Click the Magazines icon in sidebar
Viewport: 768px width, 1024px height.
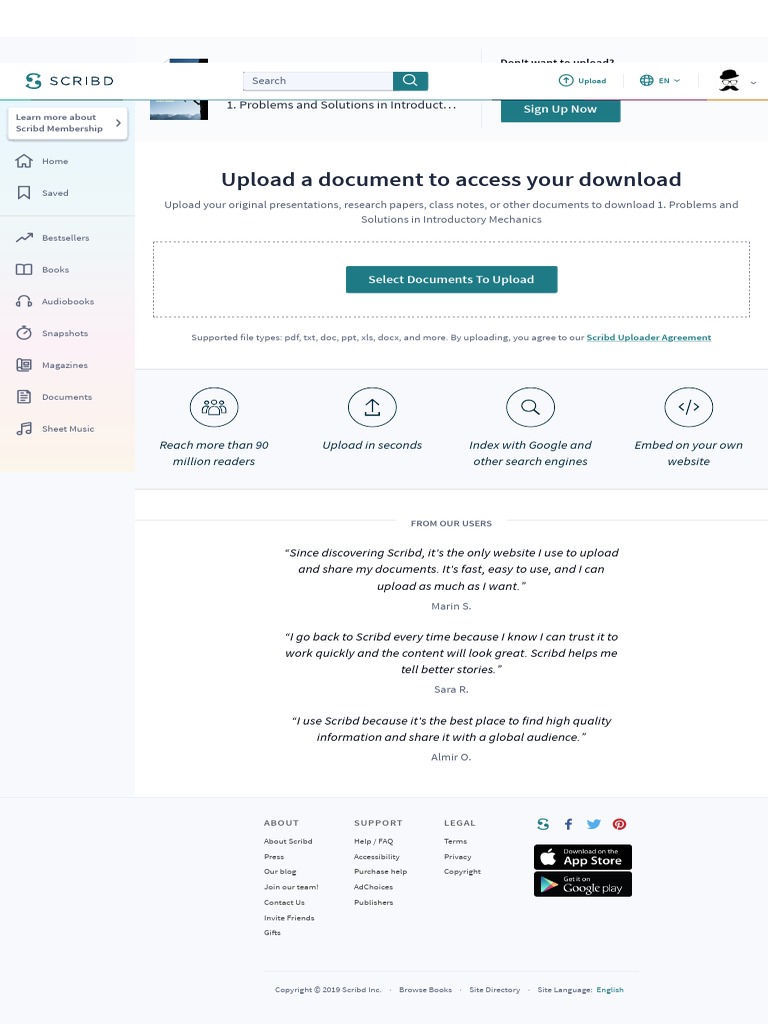24,365
